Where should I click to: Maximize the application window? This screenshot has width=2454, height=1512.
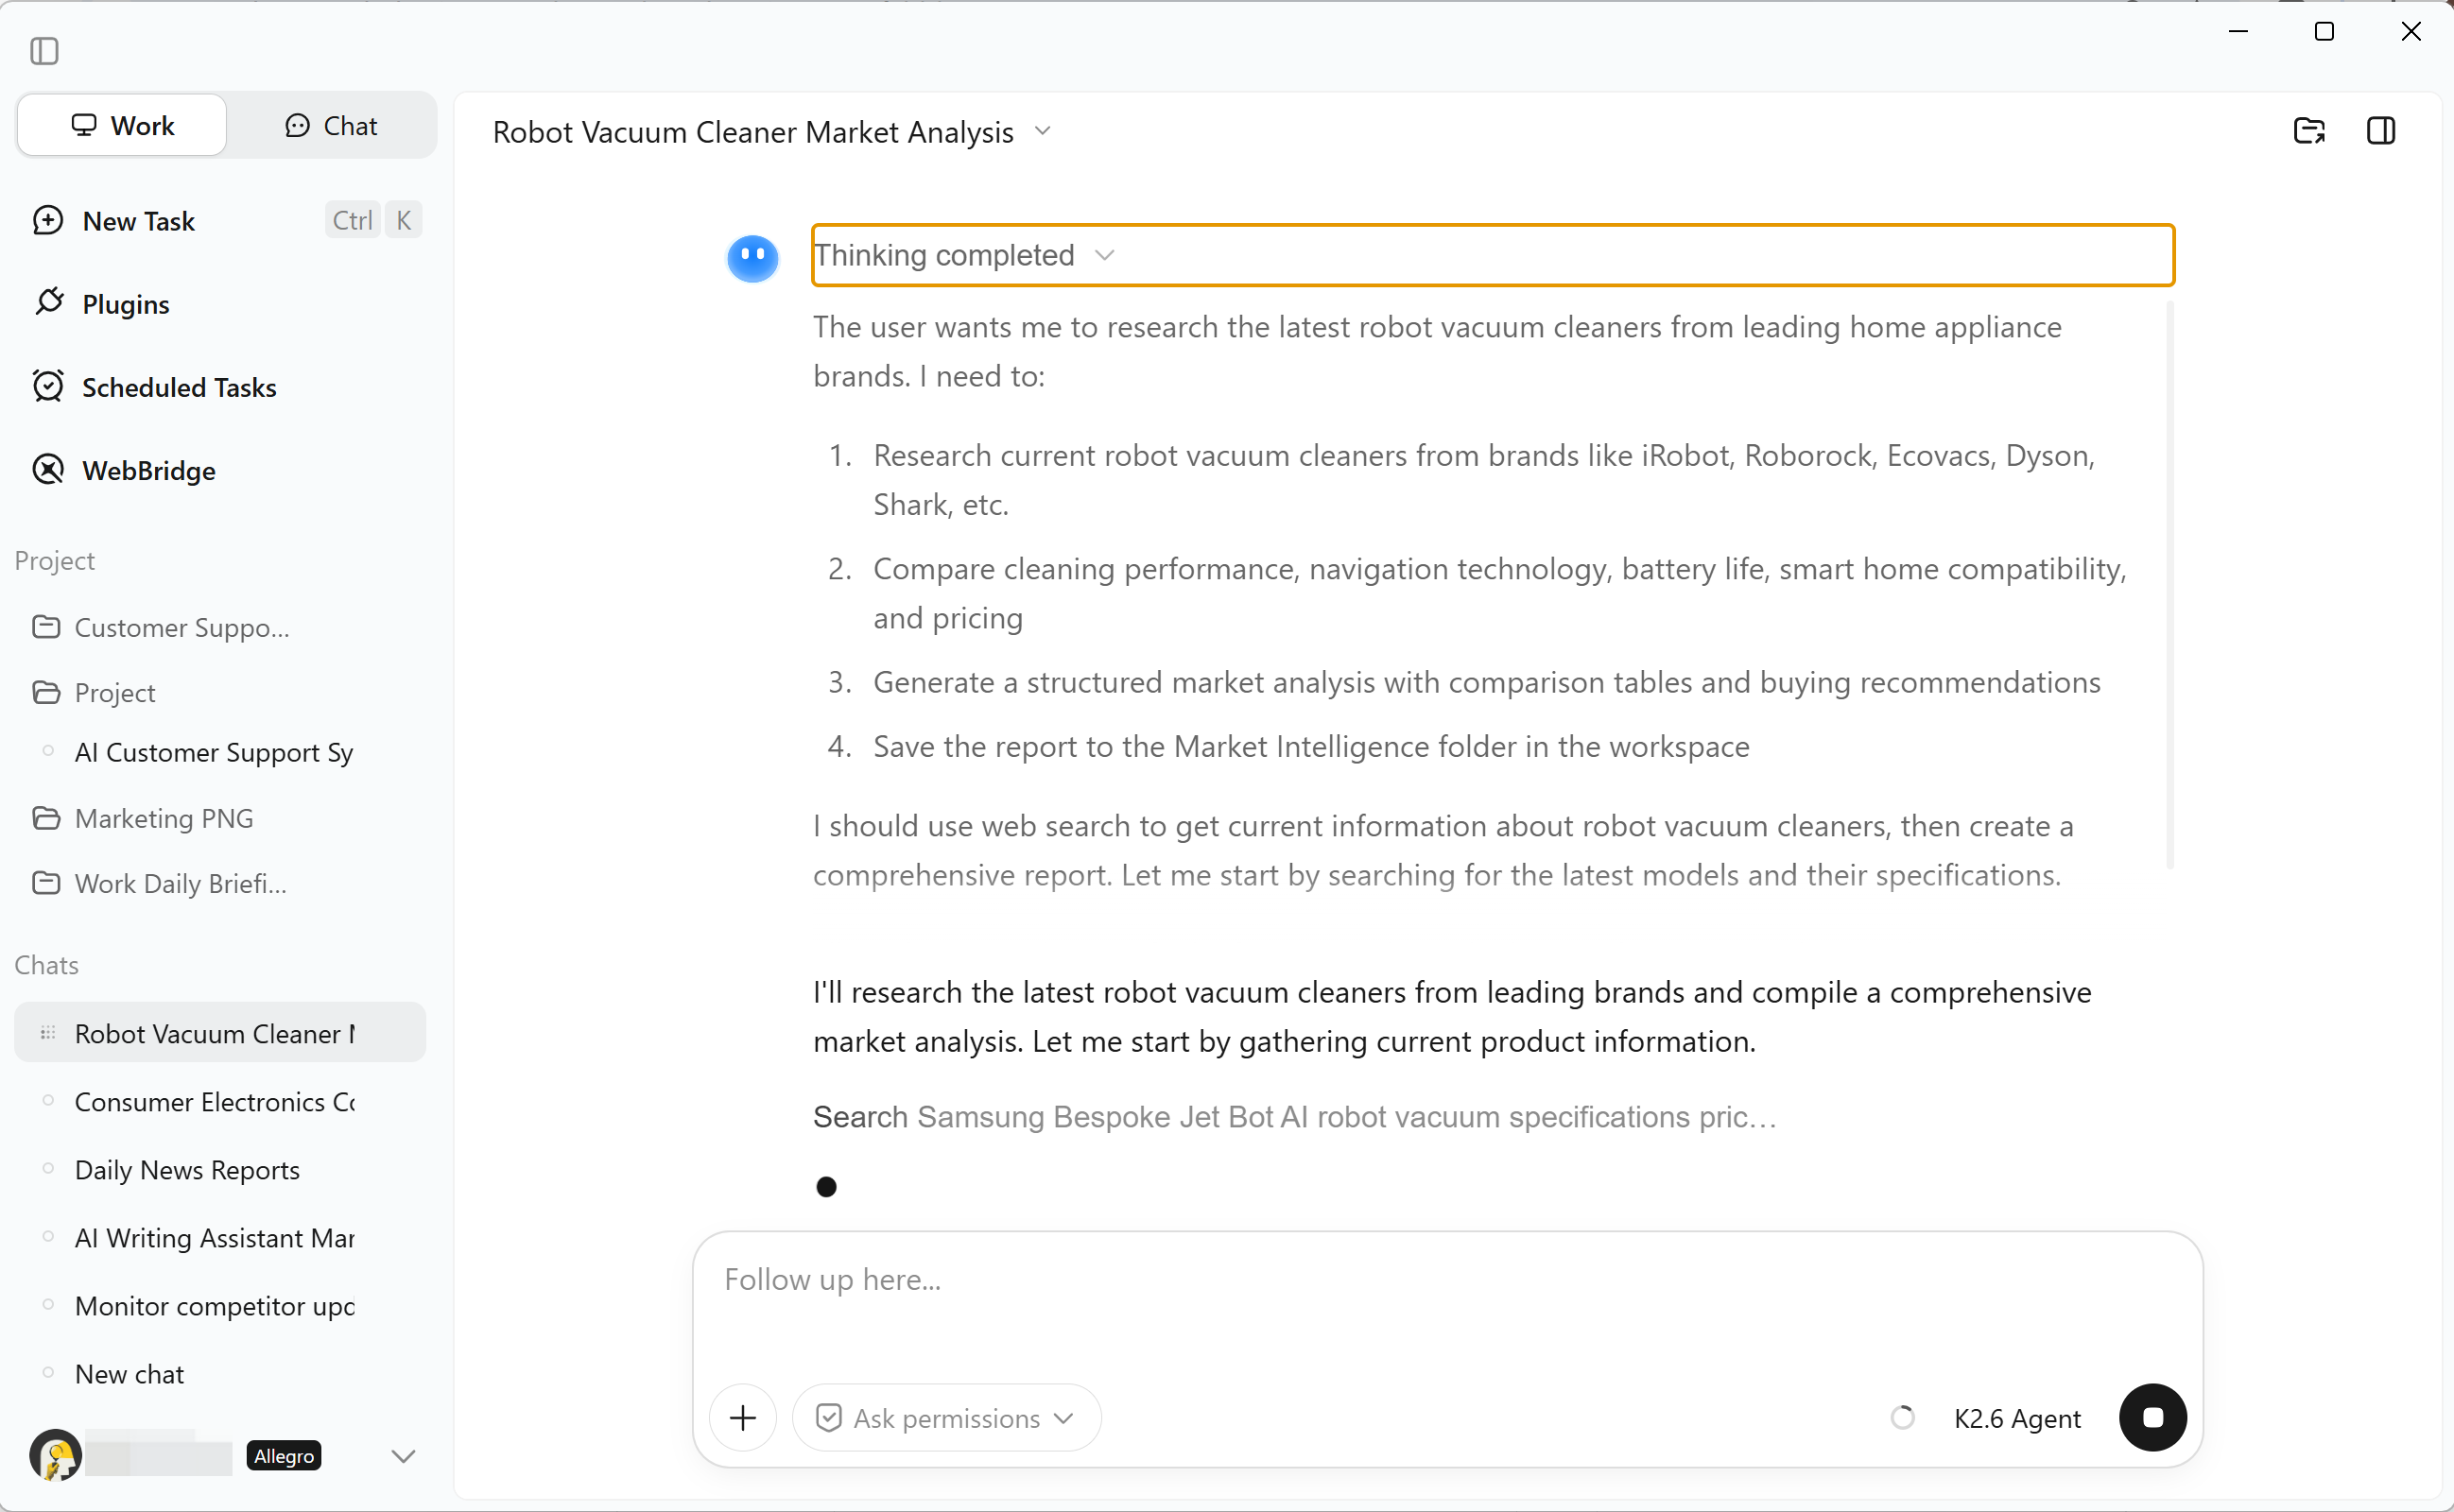pyautogui.click(x=2324, y=31)
